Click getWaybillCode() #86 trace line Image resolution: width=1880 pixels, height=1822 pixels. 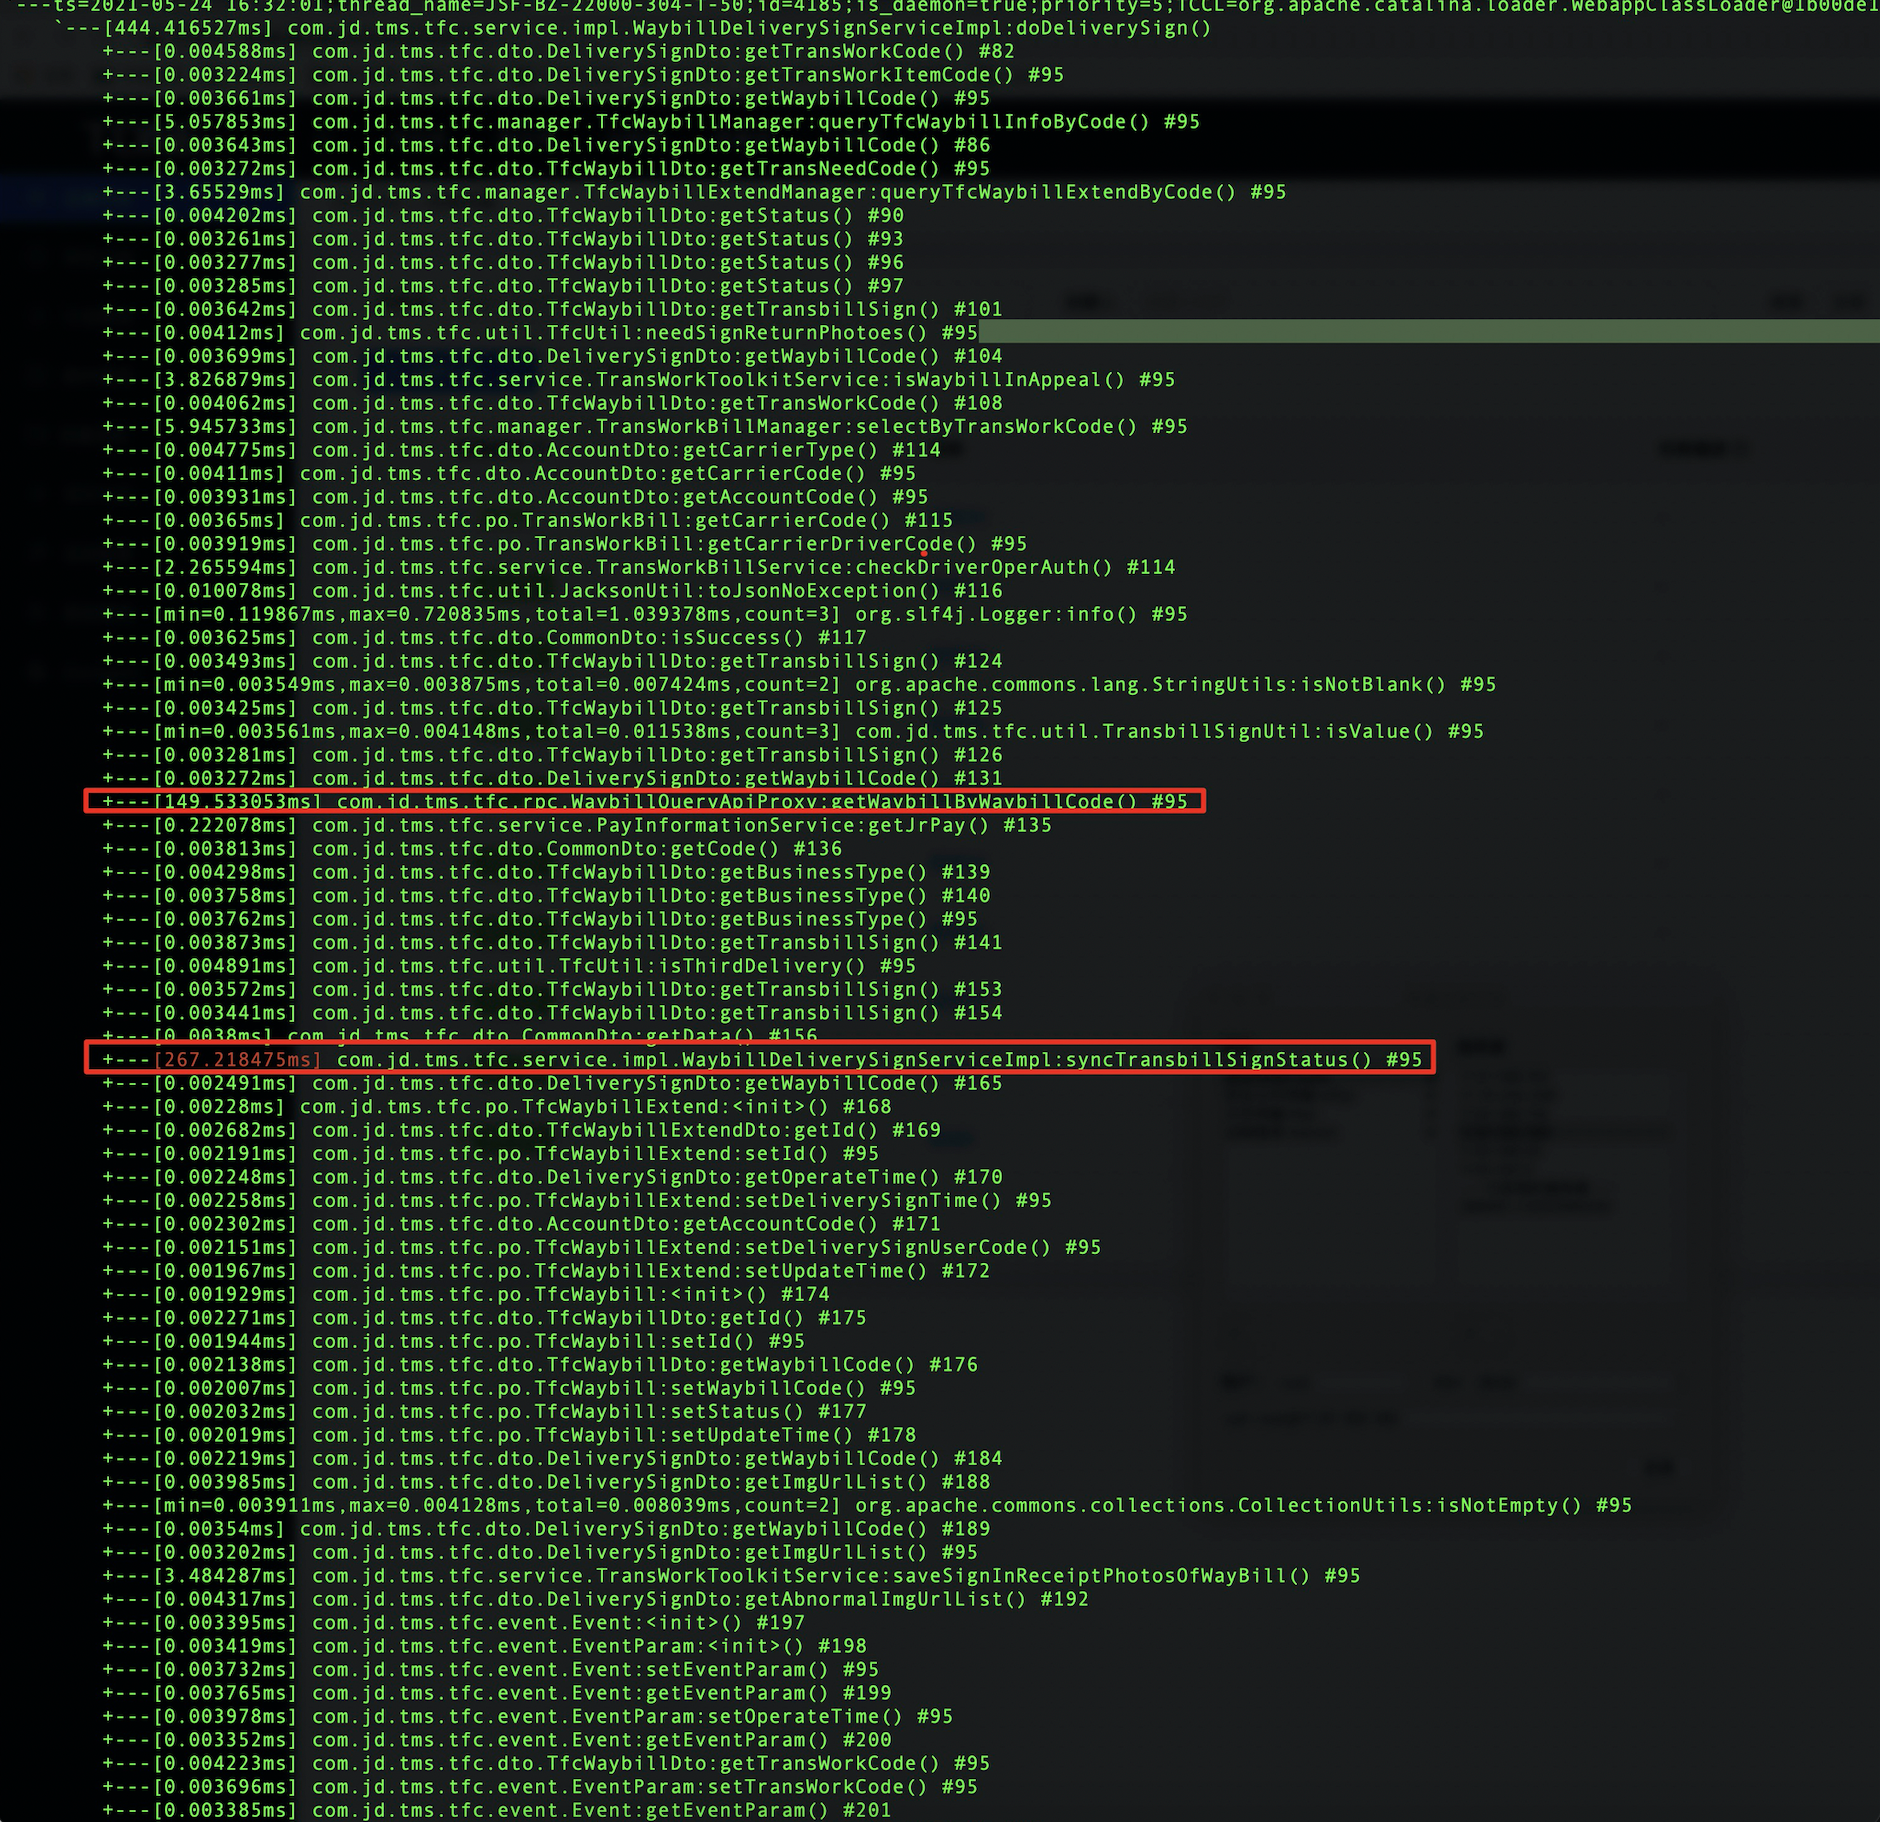point(546,145)
